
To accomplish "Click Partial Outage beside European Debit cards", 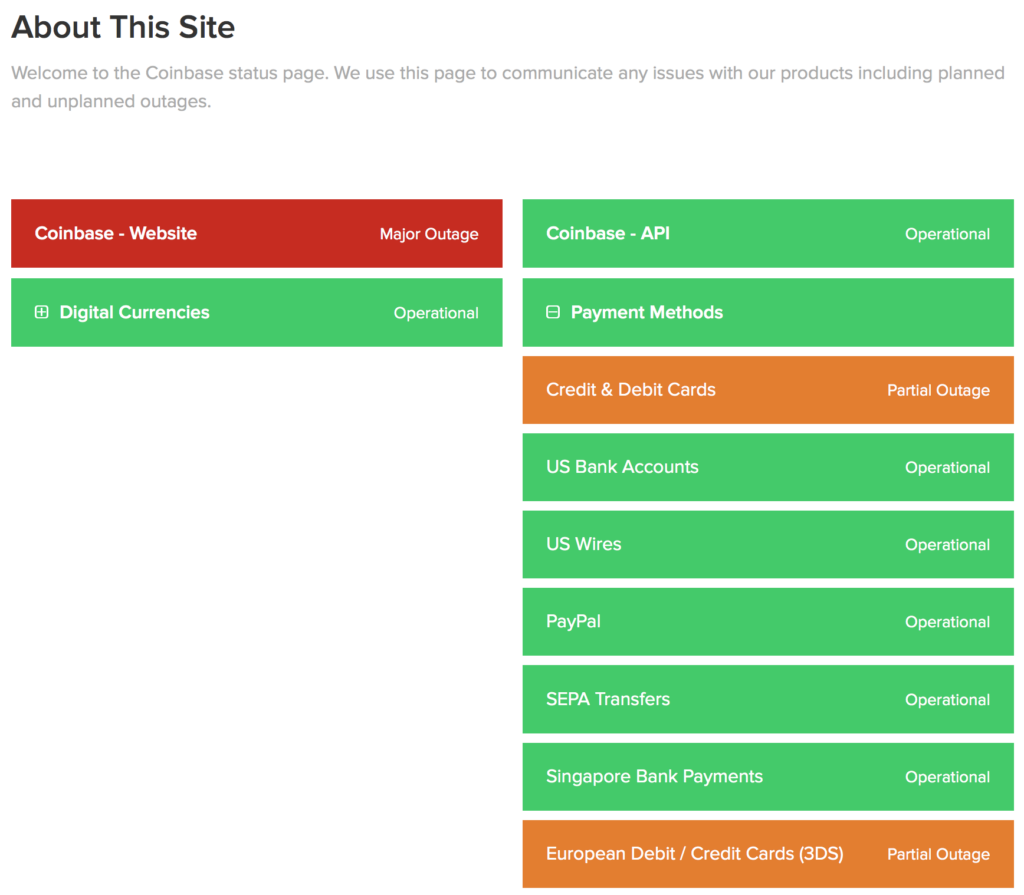I will [x=938, y=855].
